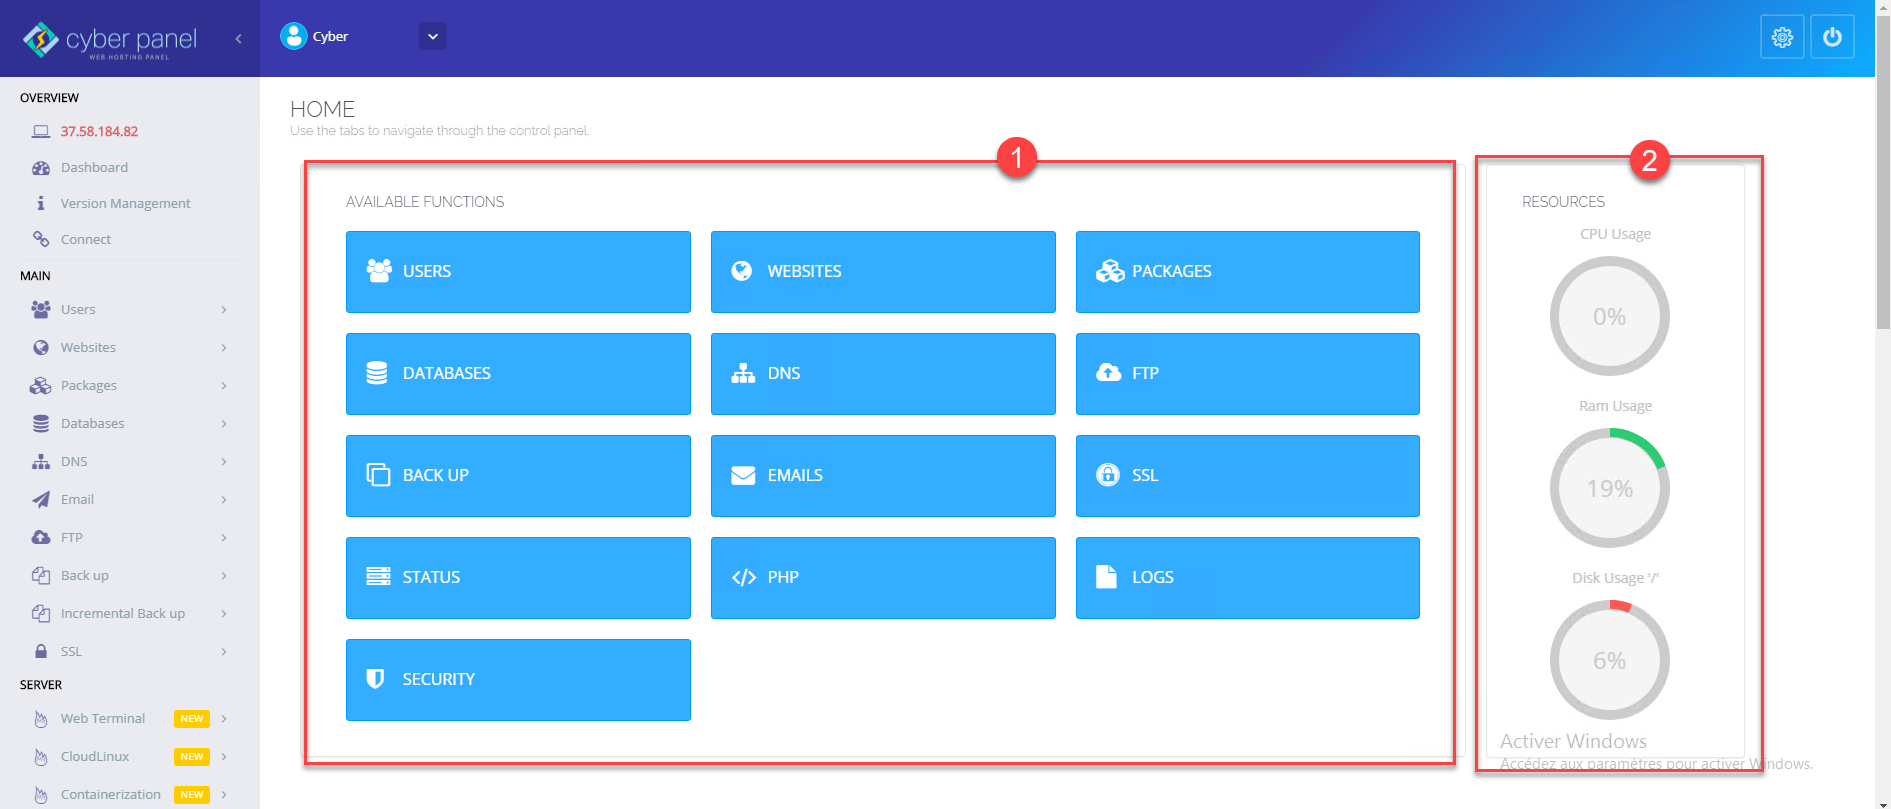Click the HOME page heading

tap(322, 109)
